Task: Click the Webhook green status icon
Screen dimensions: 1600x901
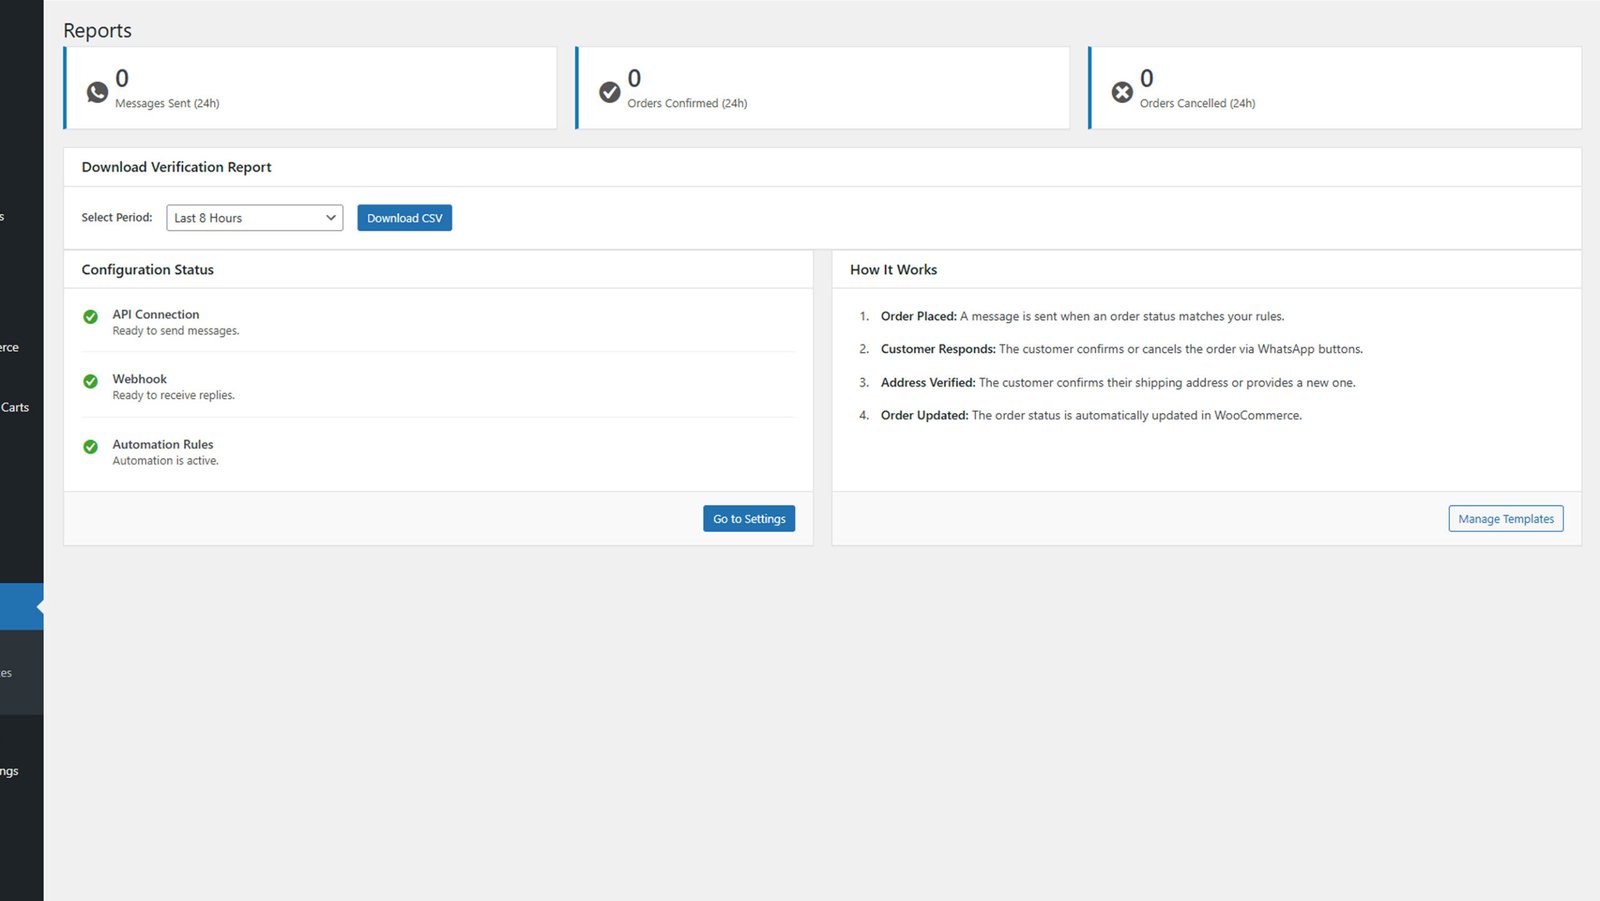Action: click(x=90, y=382)
